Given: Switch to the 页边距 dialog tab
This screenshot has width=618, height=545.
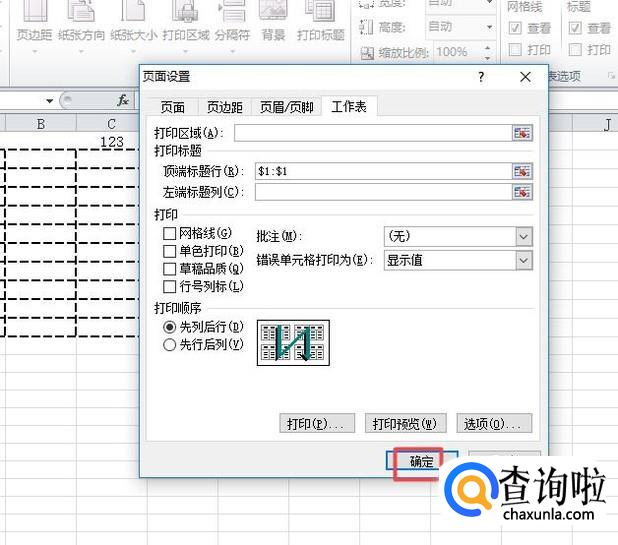Looking at the screenshot, I should (225, 107).
